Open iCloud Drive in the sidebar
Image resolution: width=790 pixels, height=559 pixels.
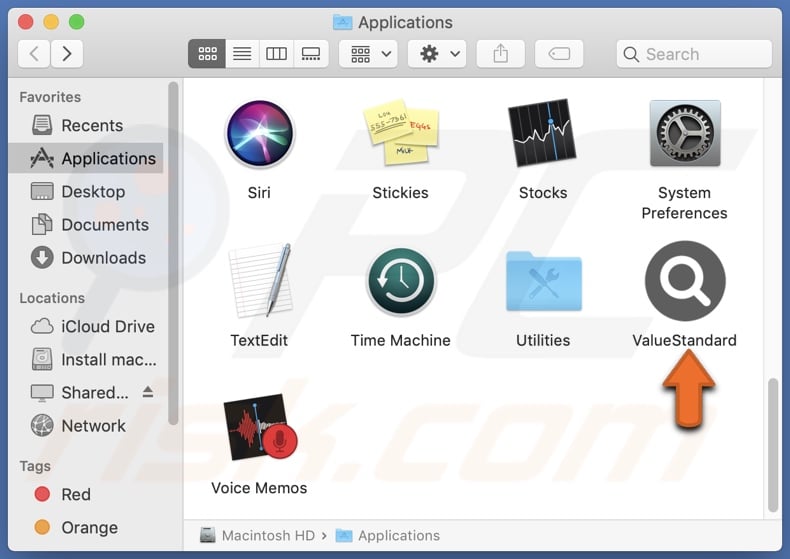86,326
